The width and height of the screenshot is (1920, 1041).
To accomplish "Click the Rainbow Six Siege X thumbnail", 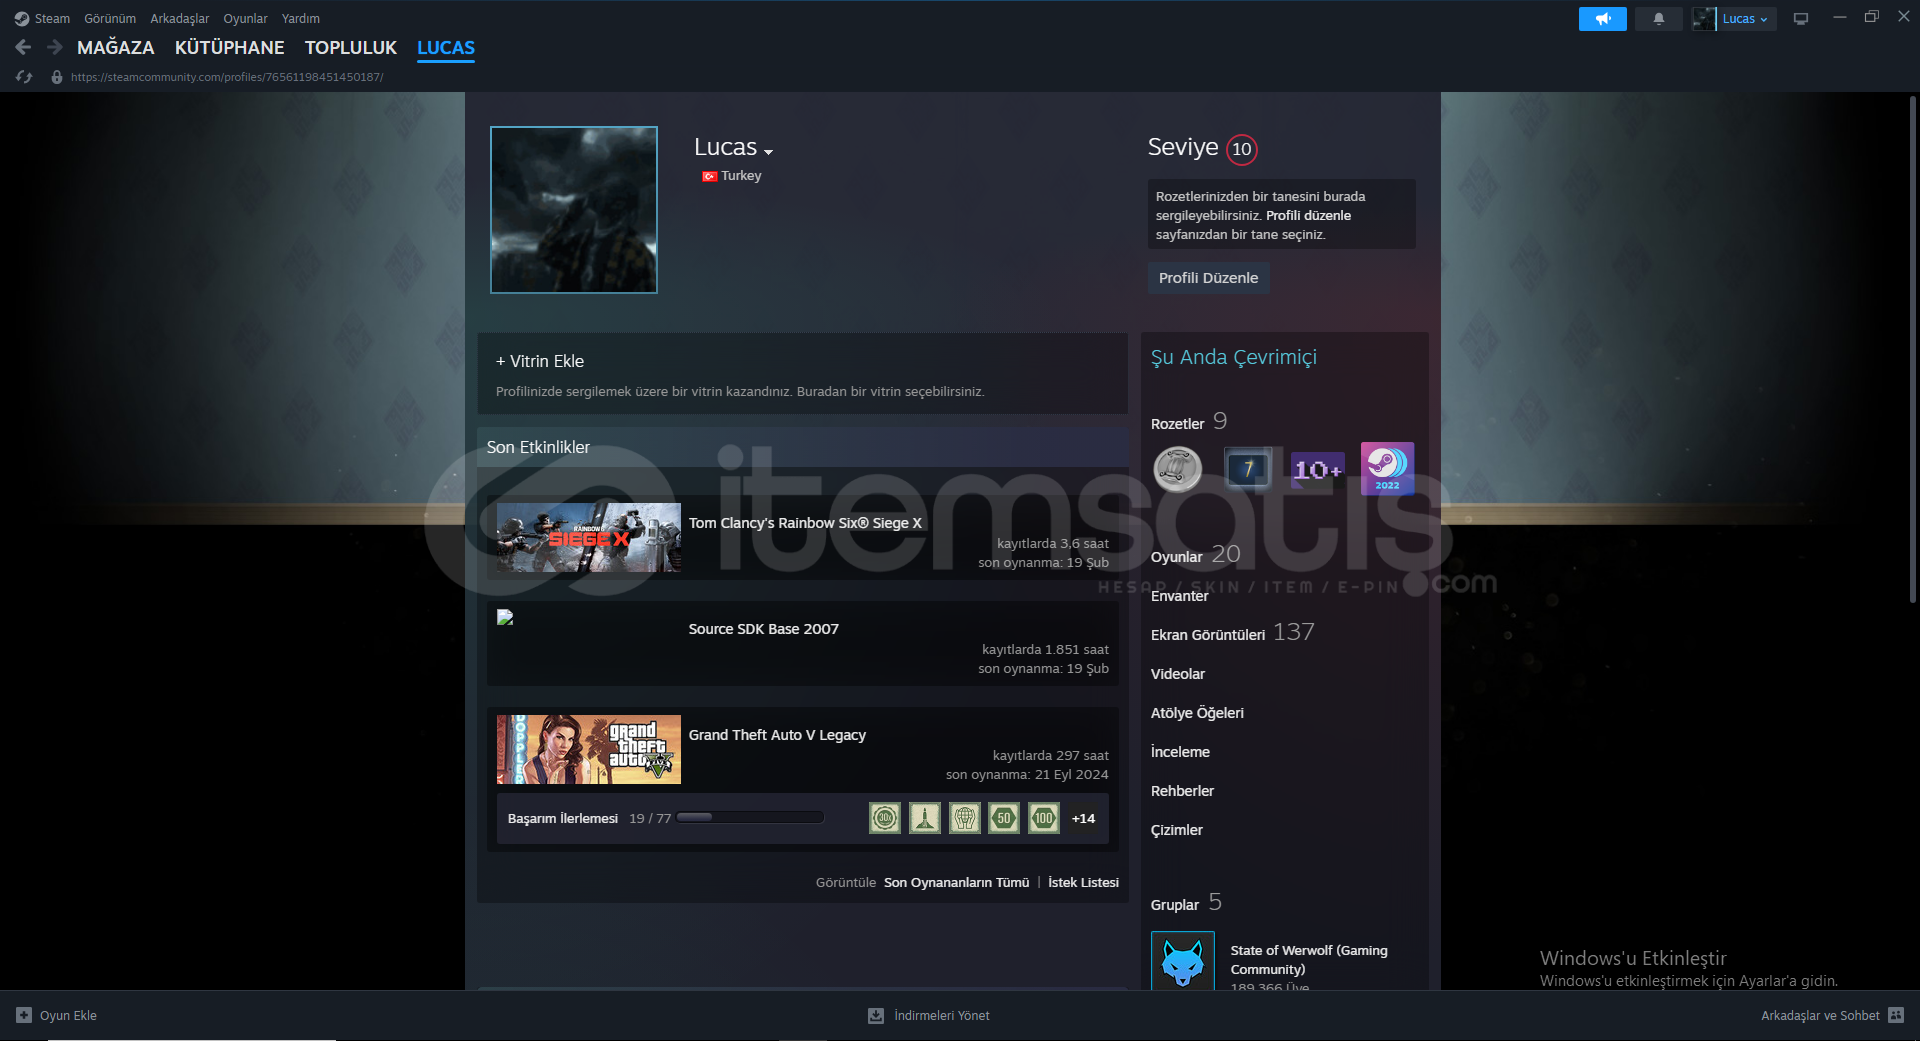I will (x=589, y=538).
